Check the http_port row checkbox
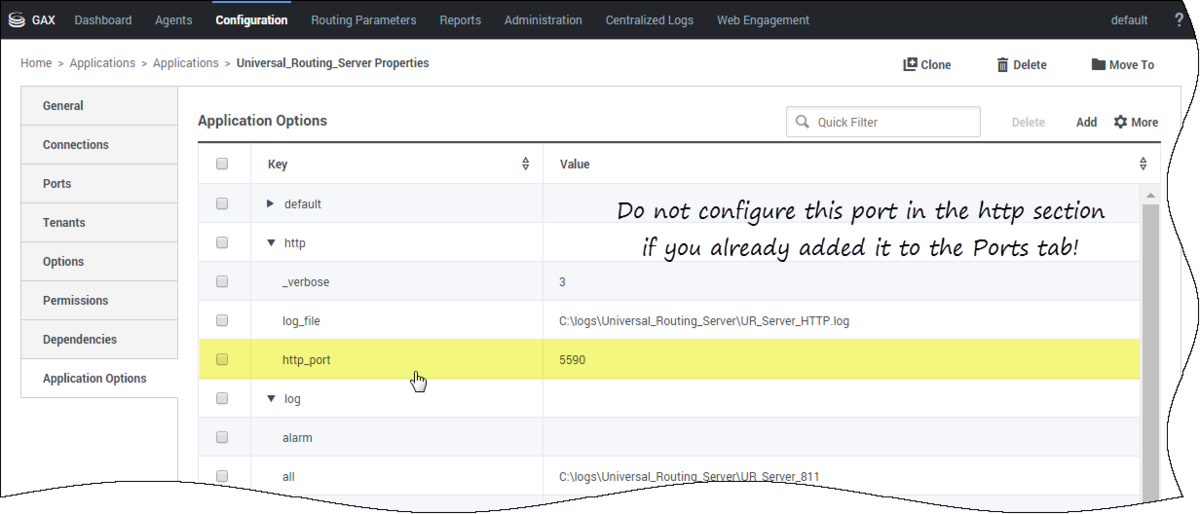 (x=222, y=359)
